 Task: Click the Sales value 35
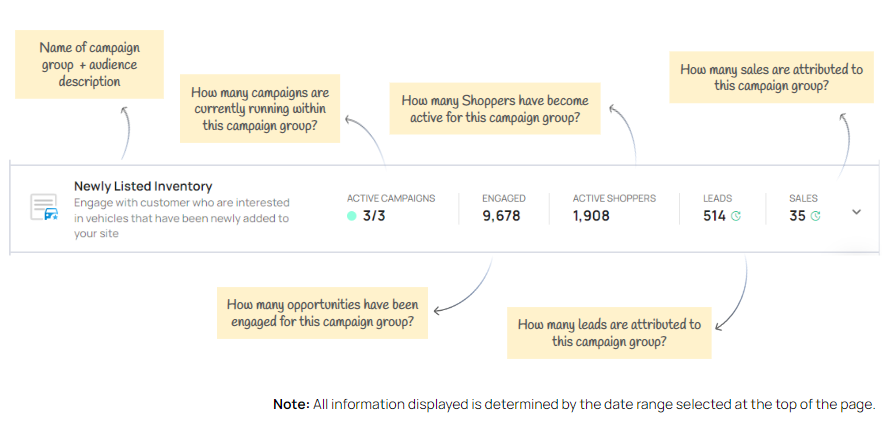point(797,216)
